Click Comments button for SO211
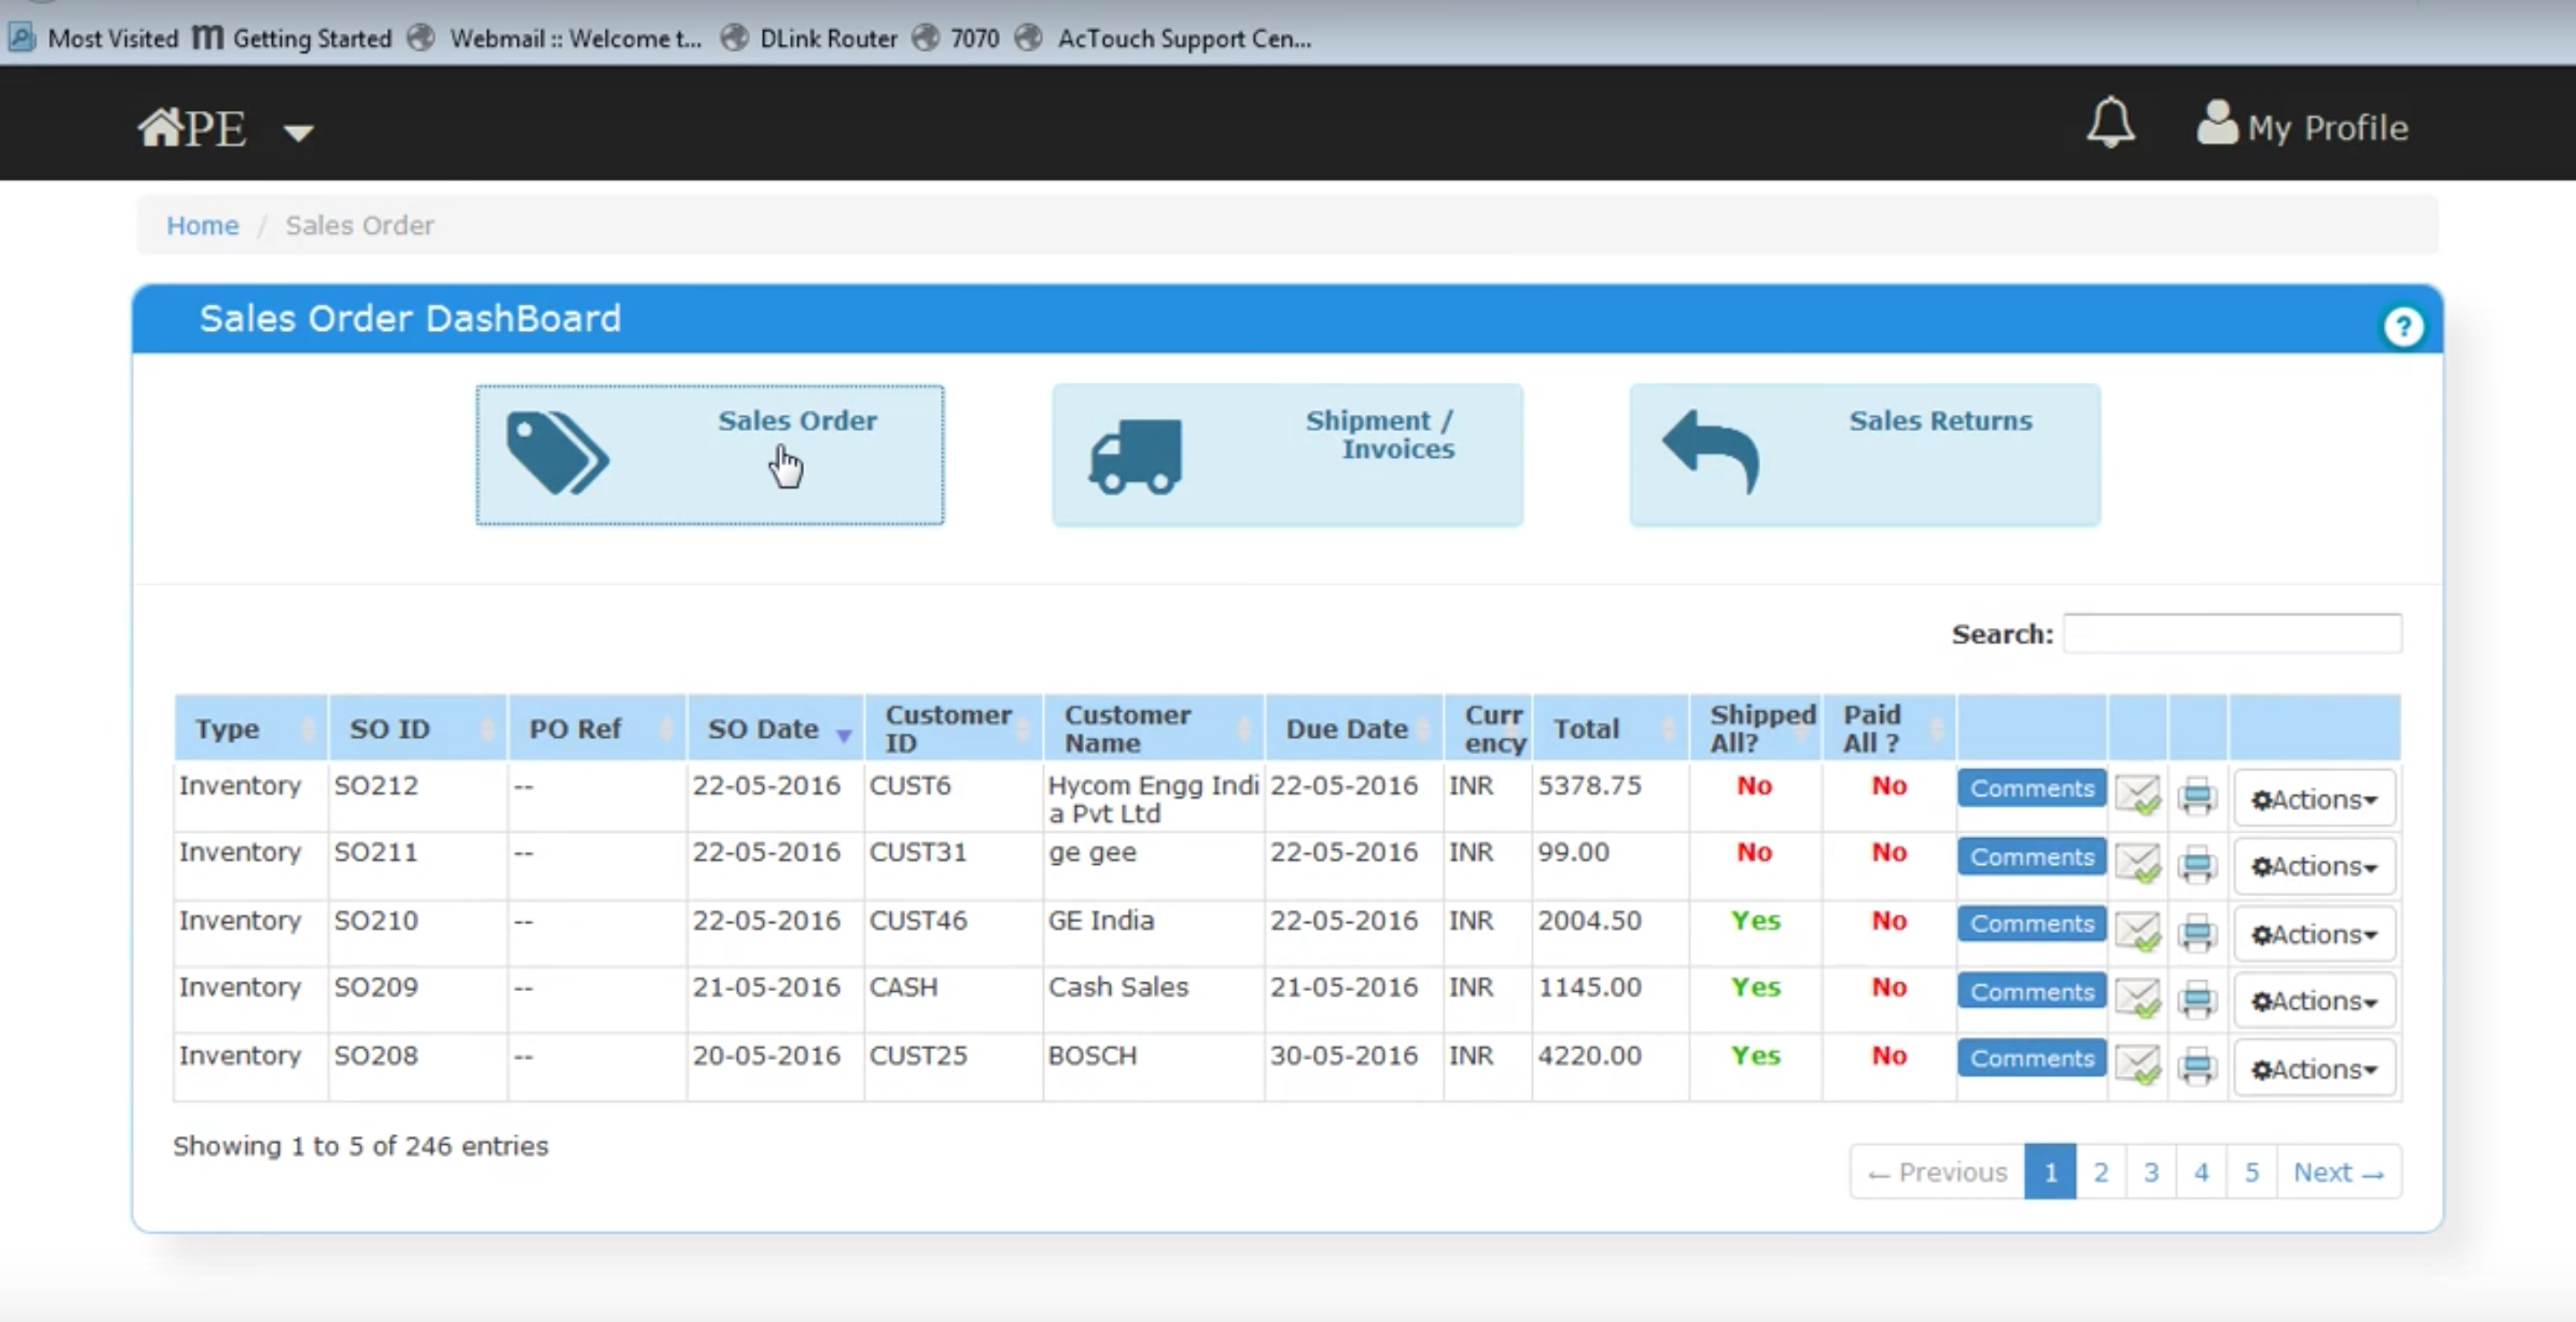This screenshot has width=2576, height=1322. click(x=2031, y=857)
